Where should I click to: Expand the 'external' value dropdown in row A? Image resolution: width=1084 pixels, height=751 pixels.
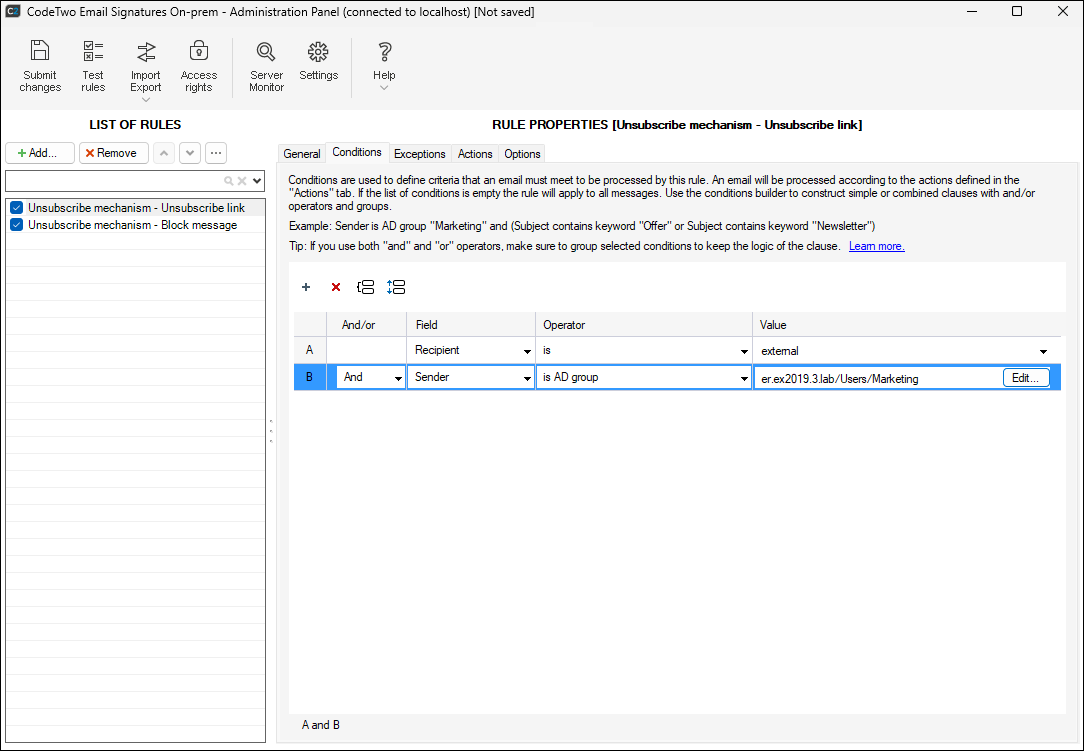tap(1043, 351)
